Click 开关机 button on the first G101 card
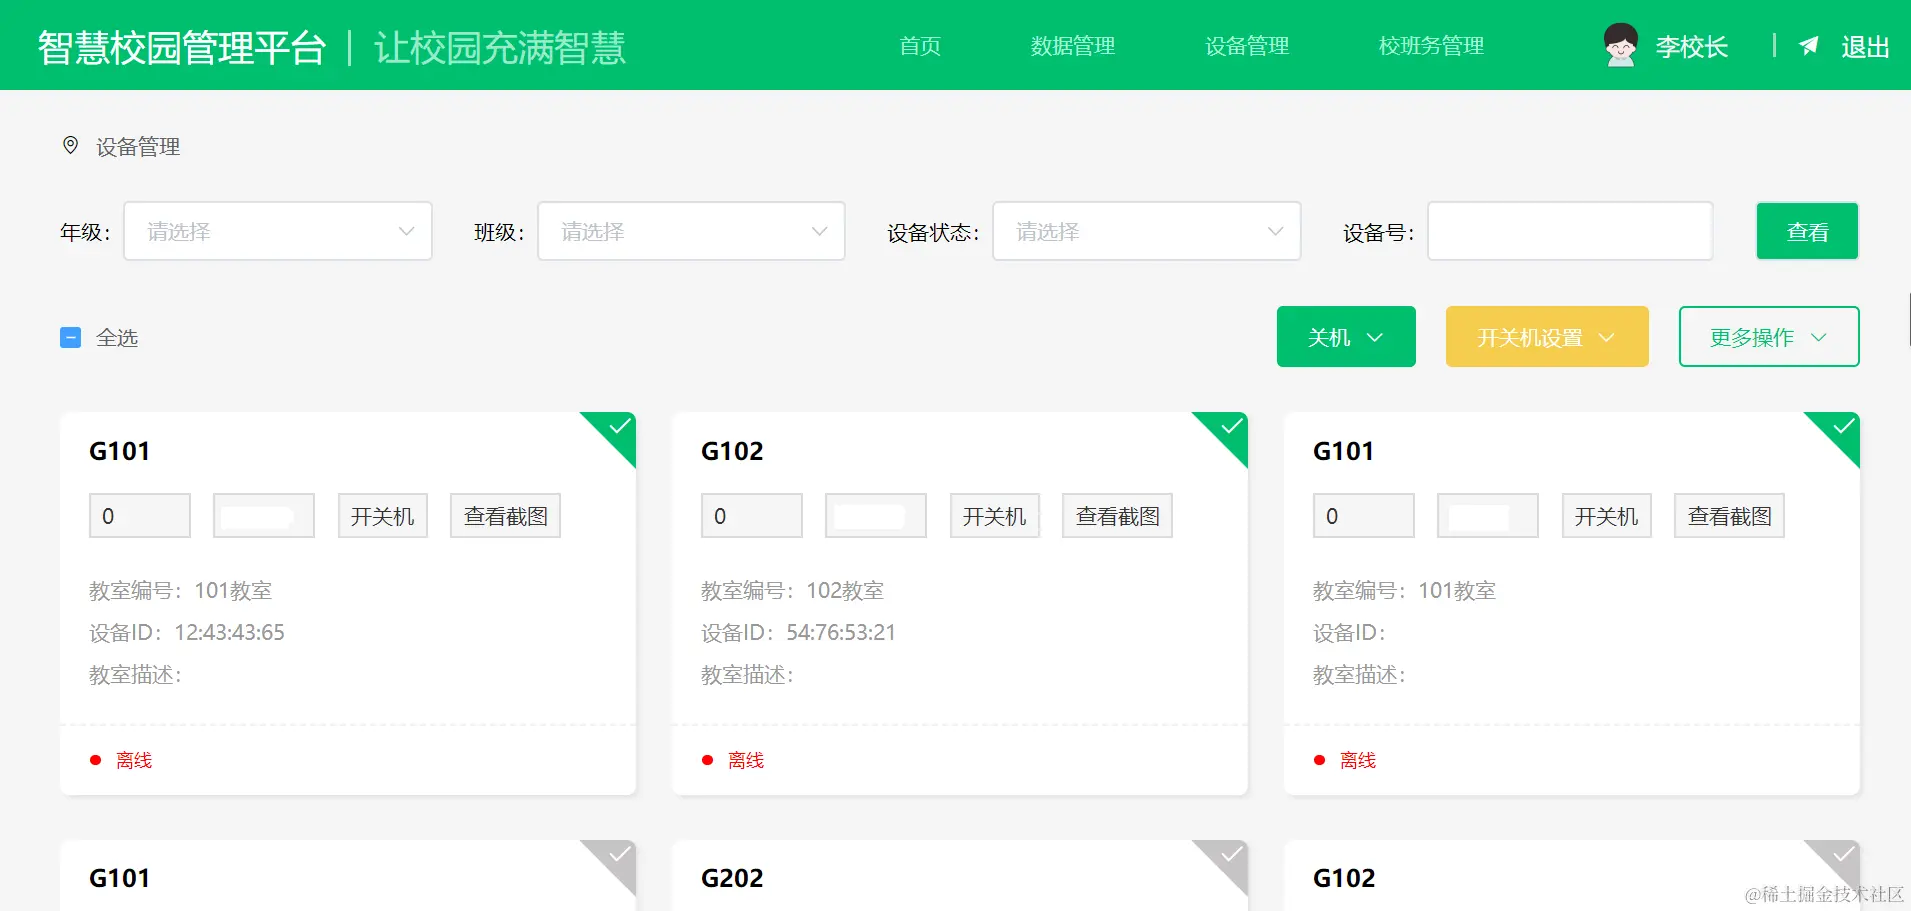Screen dimensions: 1911x911 [x=382, y=515]
